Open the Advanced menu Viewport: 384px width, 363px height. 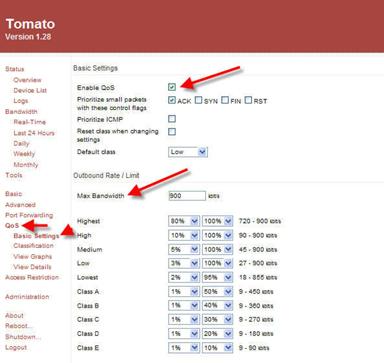[20, 205]
